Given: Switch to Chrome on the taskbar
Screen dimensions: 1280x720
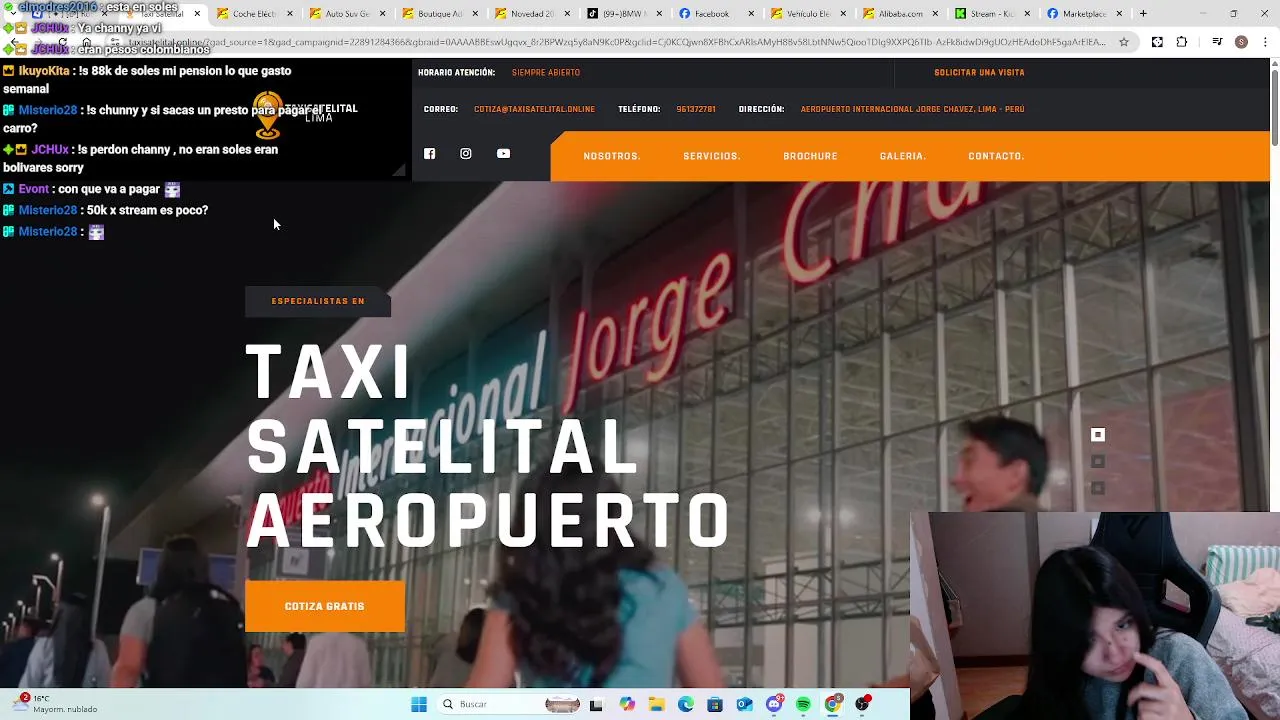Looking at the screenshot, I should (833, 704).
